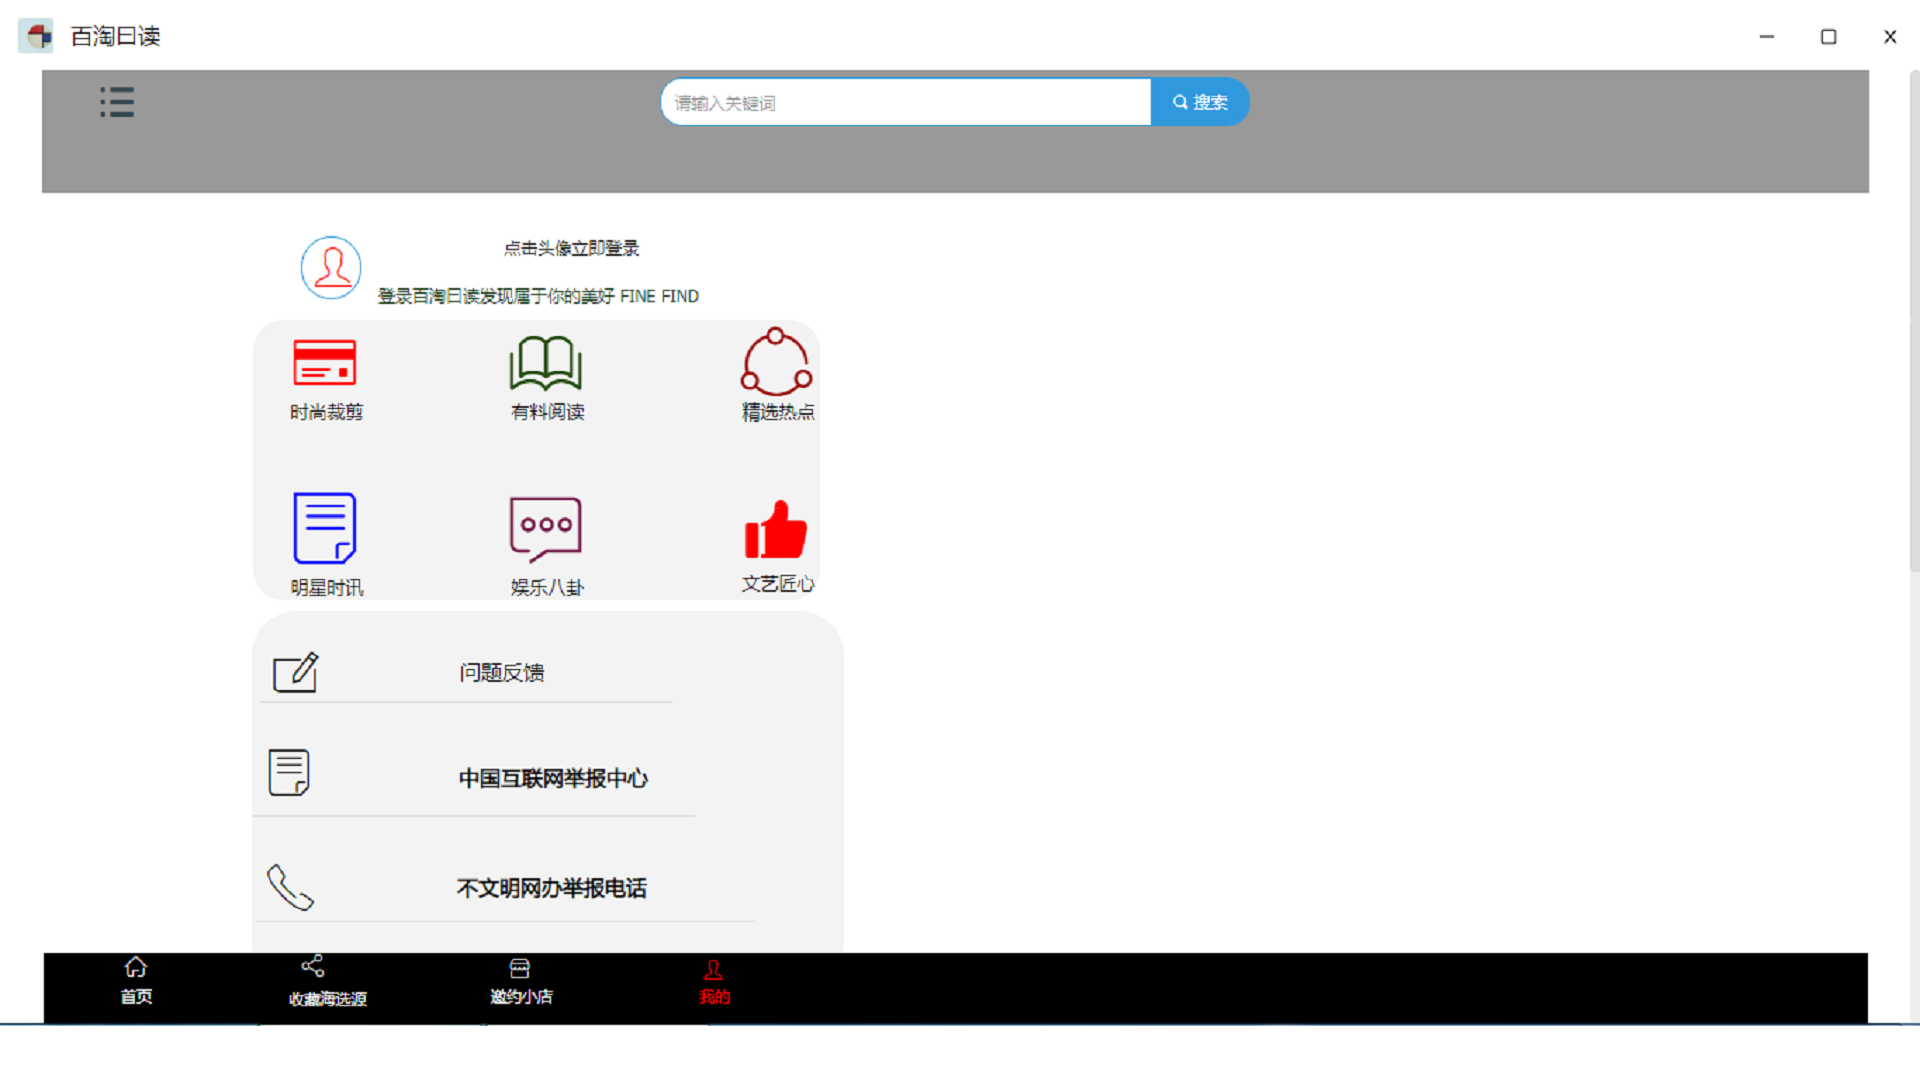Open the 时尚裁剪 card icon
Screen dimensions: 1920x1080
pos(325,362)
